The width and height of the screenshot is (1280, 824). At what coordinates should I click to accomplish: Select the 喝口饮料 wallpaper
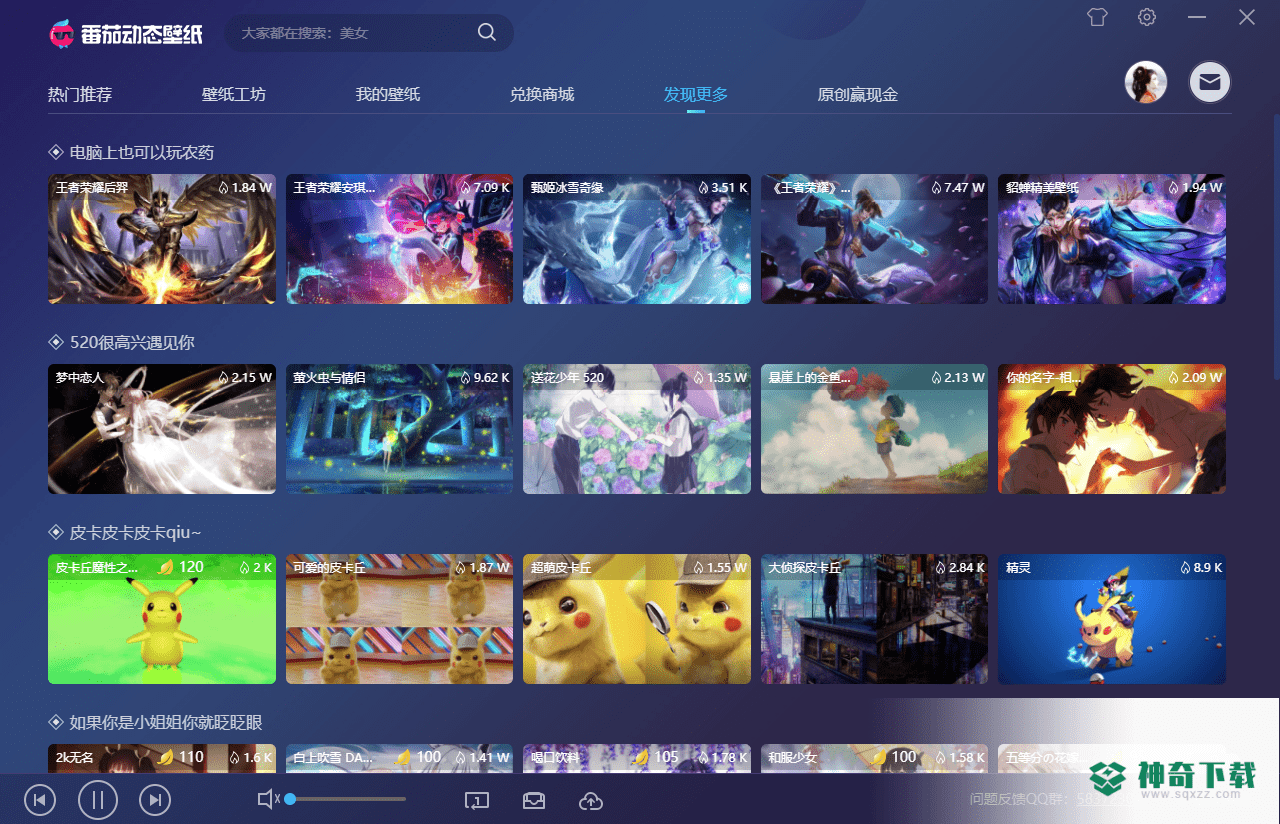[x=637, y=758]
